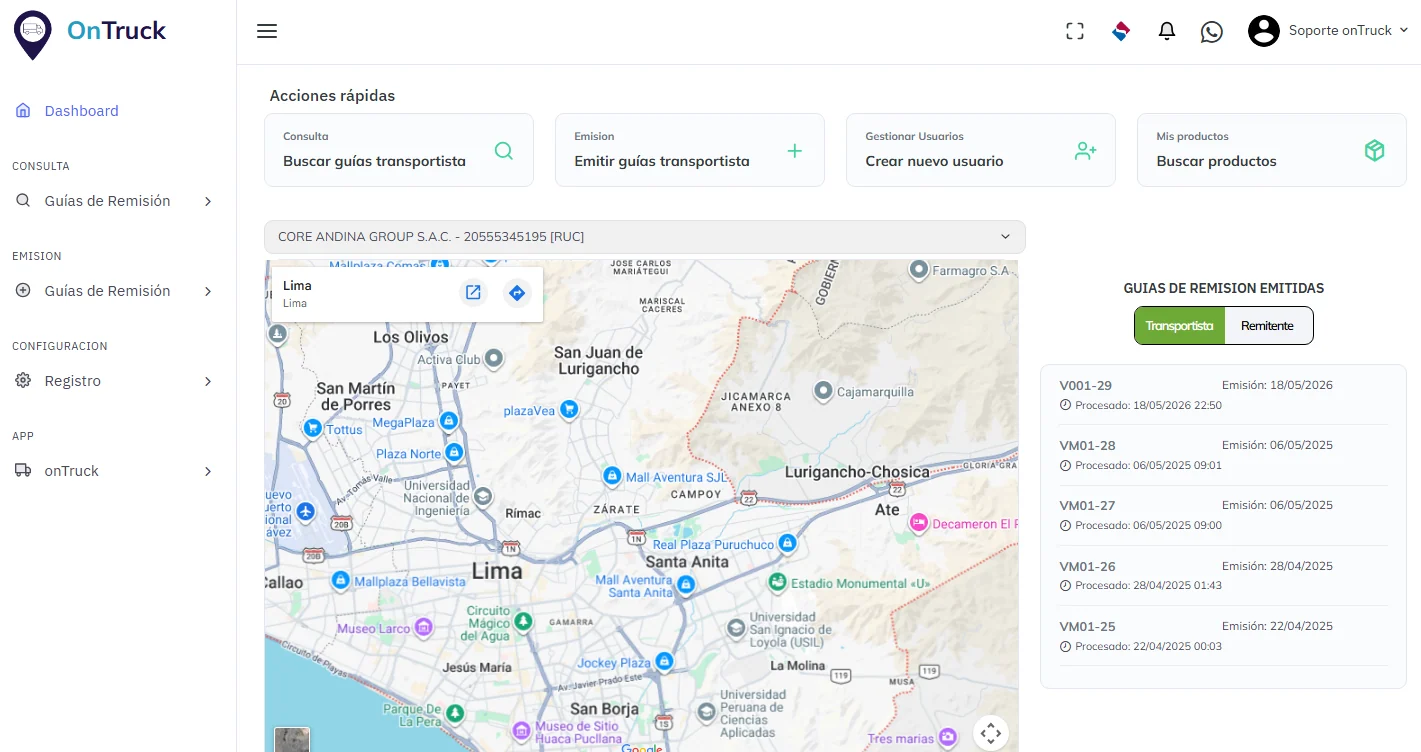1421x752 pixels.
Task: Click the plus icon in Emision card
Action: (795, 151)
